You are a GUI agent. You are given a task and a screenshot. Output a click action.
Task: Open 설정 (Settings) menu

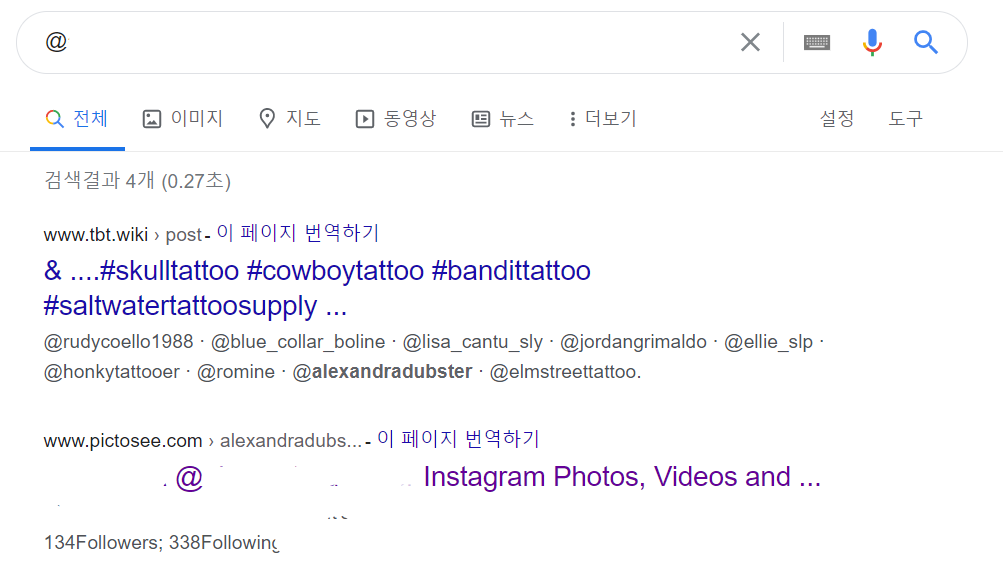[837, 119]
